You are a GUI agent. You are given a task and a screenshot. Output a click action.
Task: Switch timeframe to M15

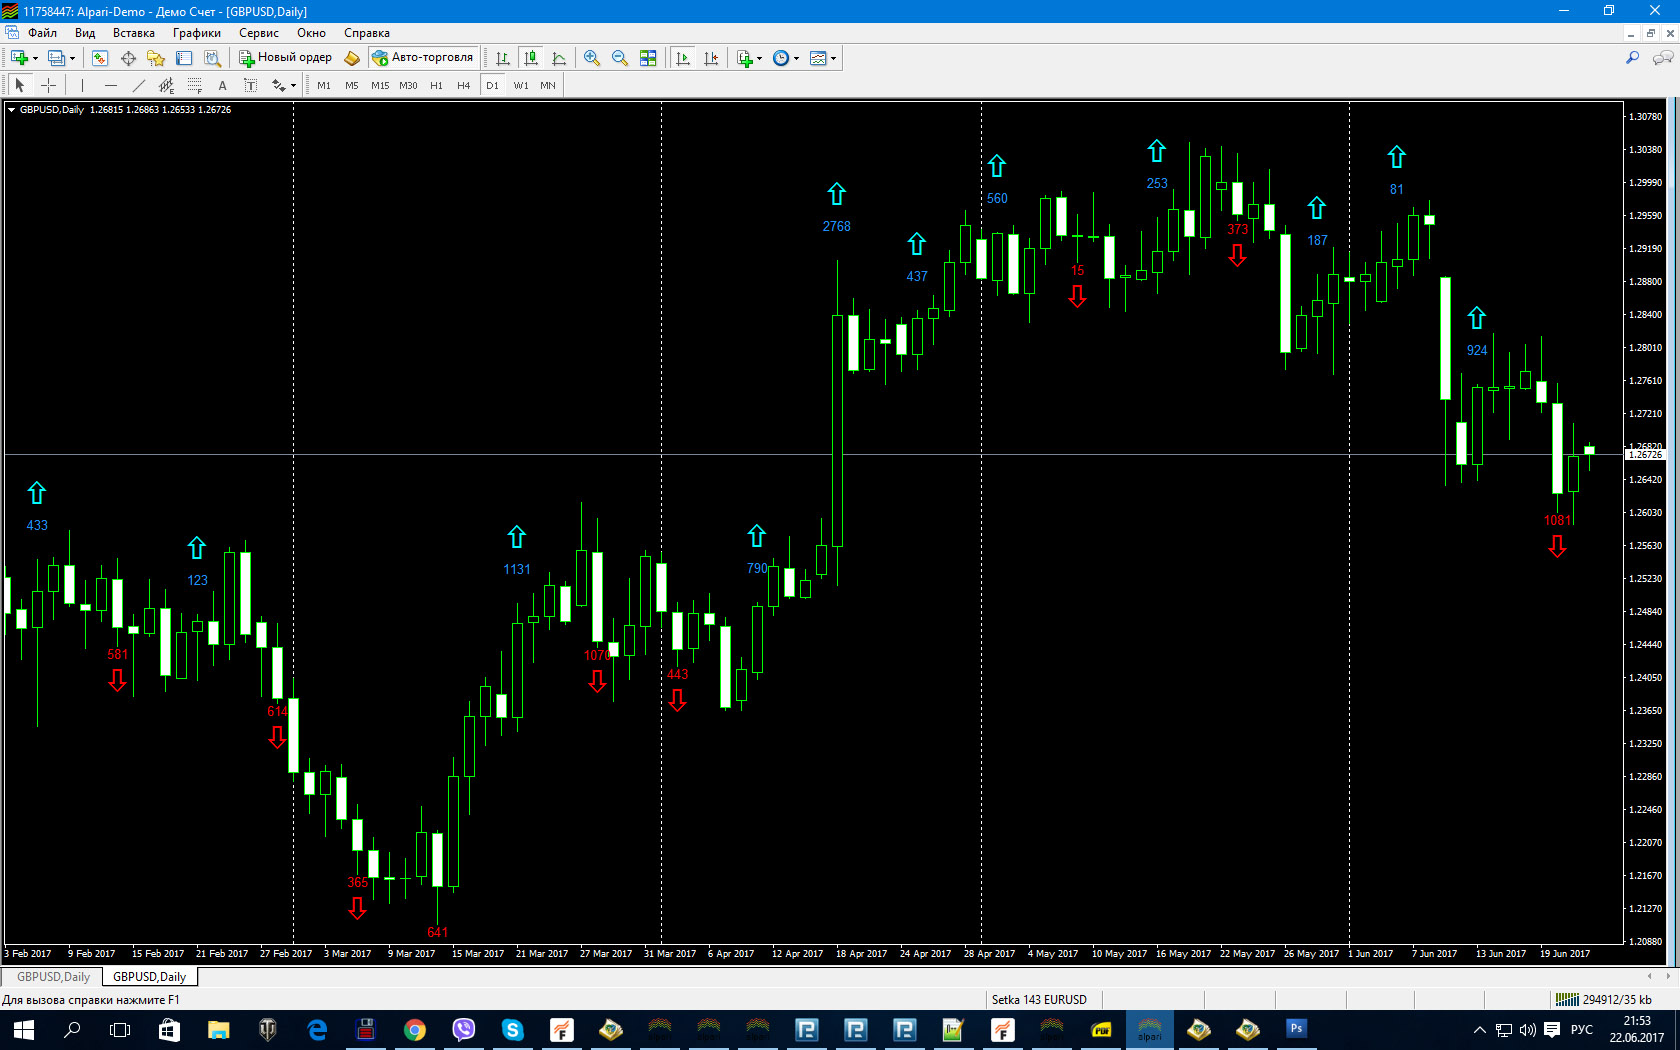click(380, 85)
